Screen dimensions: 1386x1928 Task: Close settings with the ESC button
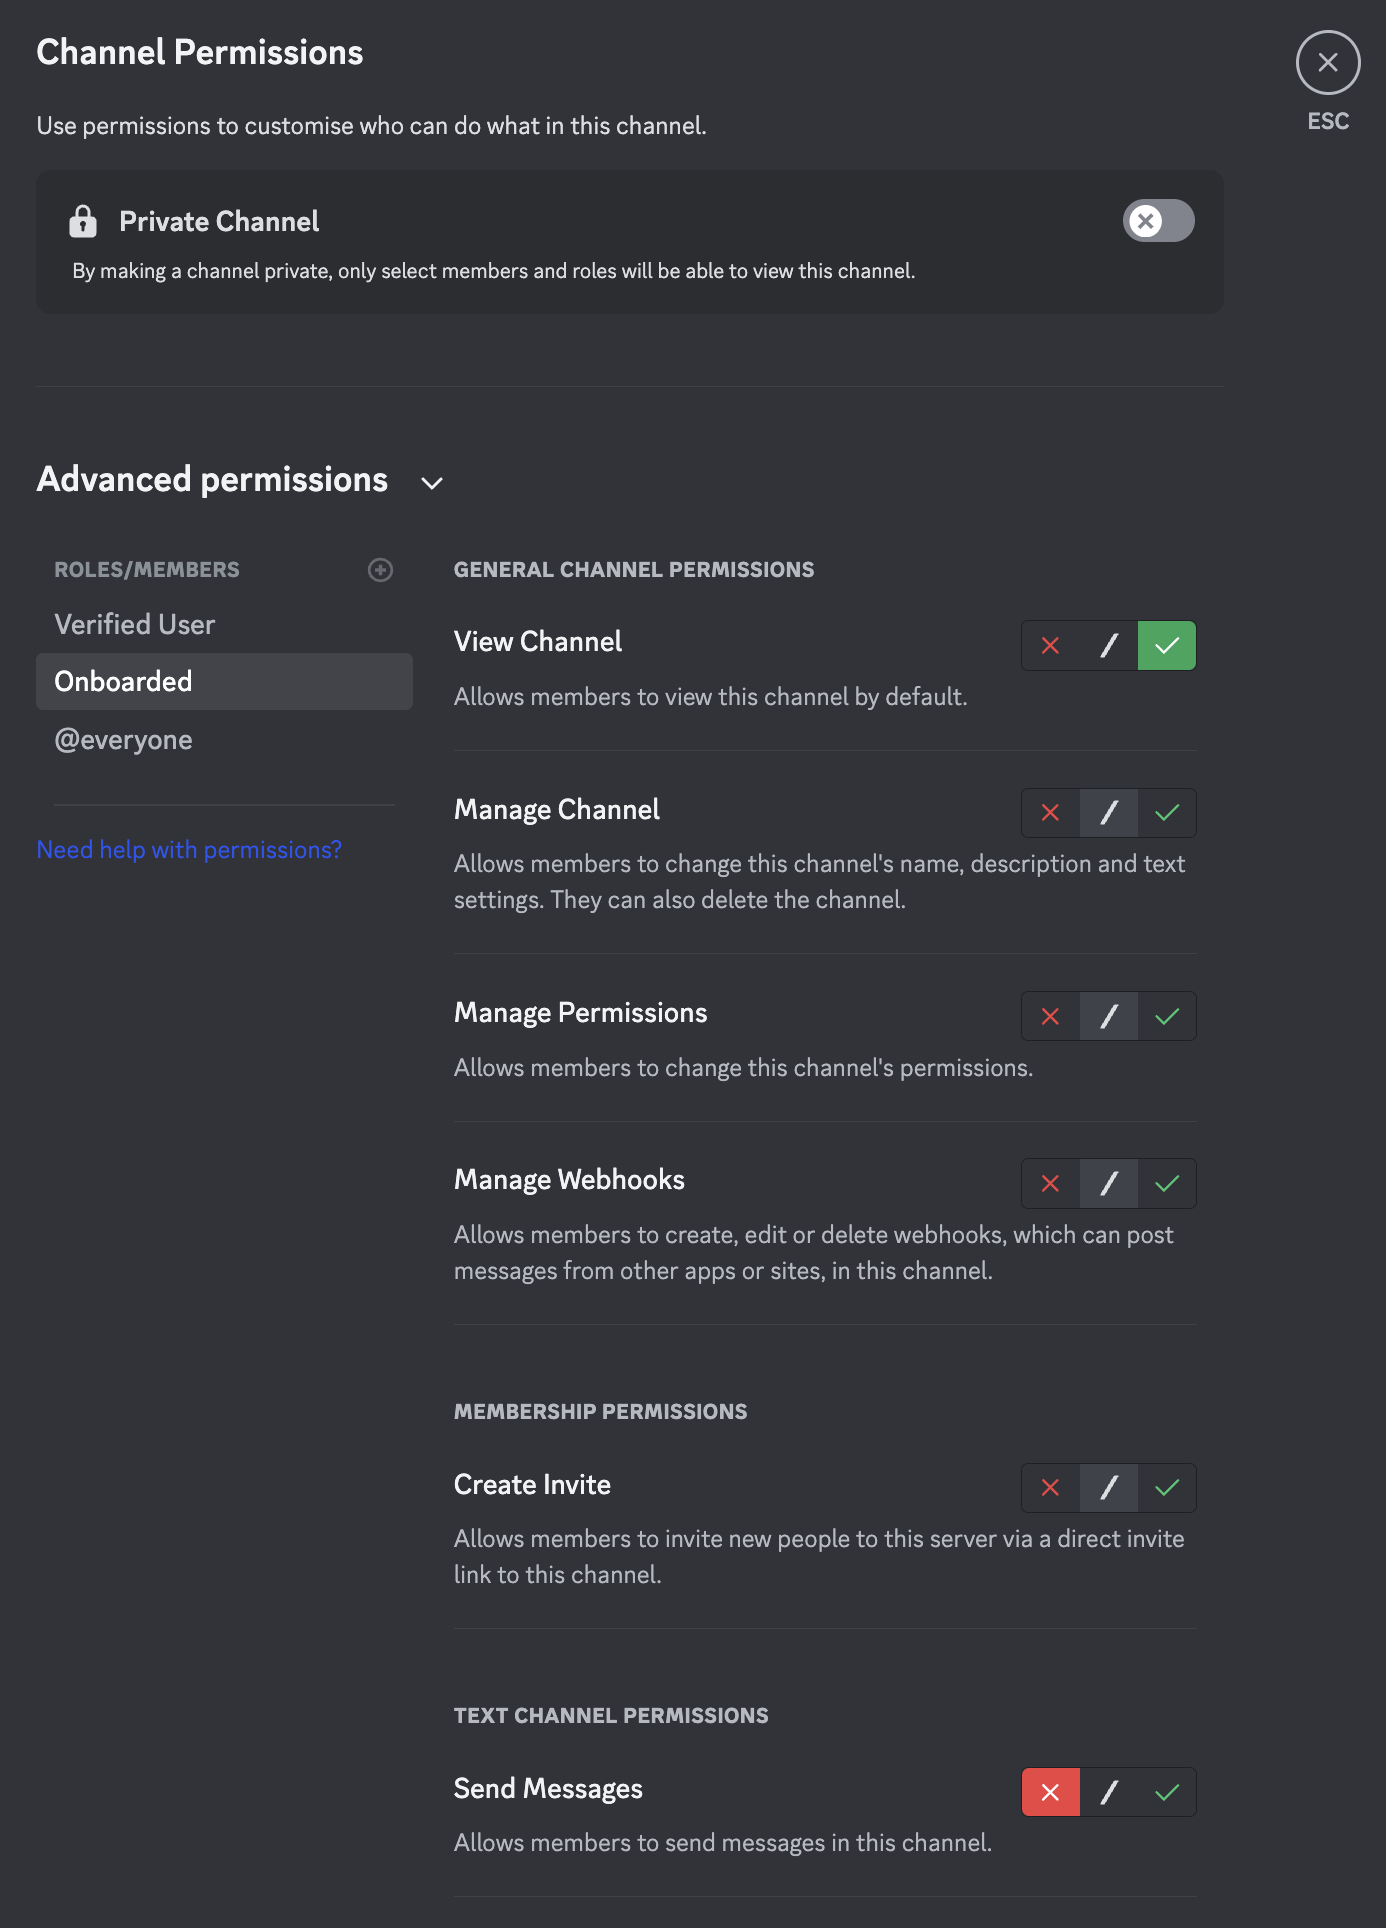[x=1328, y=63]
